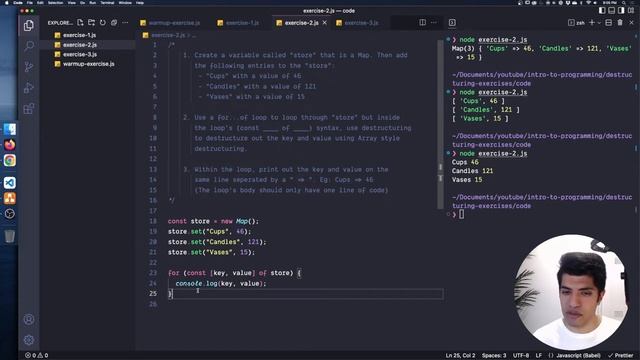Screen dimensions: 640x360
Task: Launch Firefox from the Dock
Action: (9, 144)
